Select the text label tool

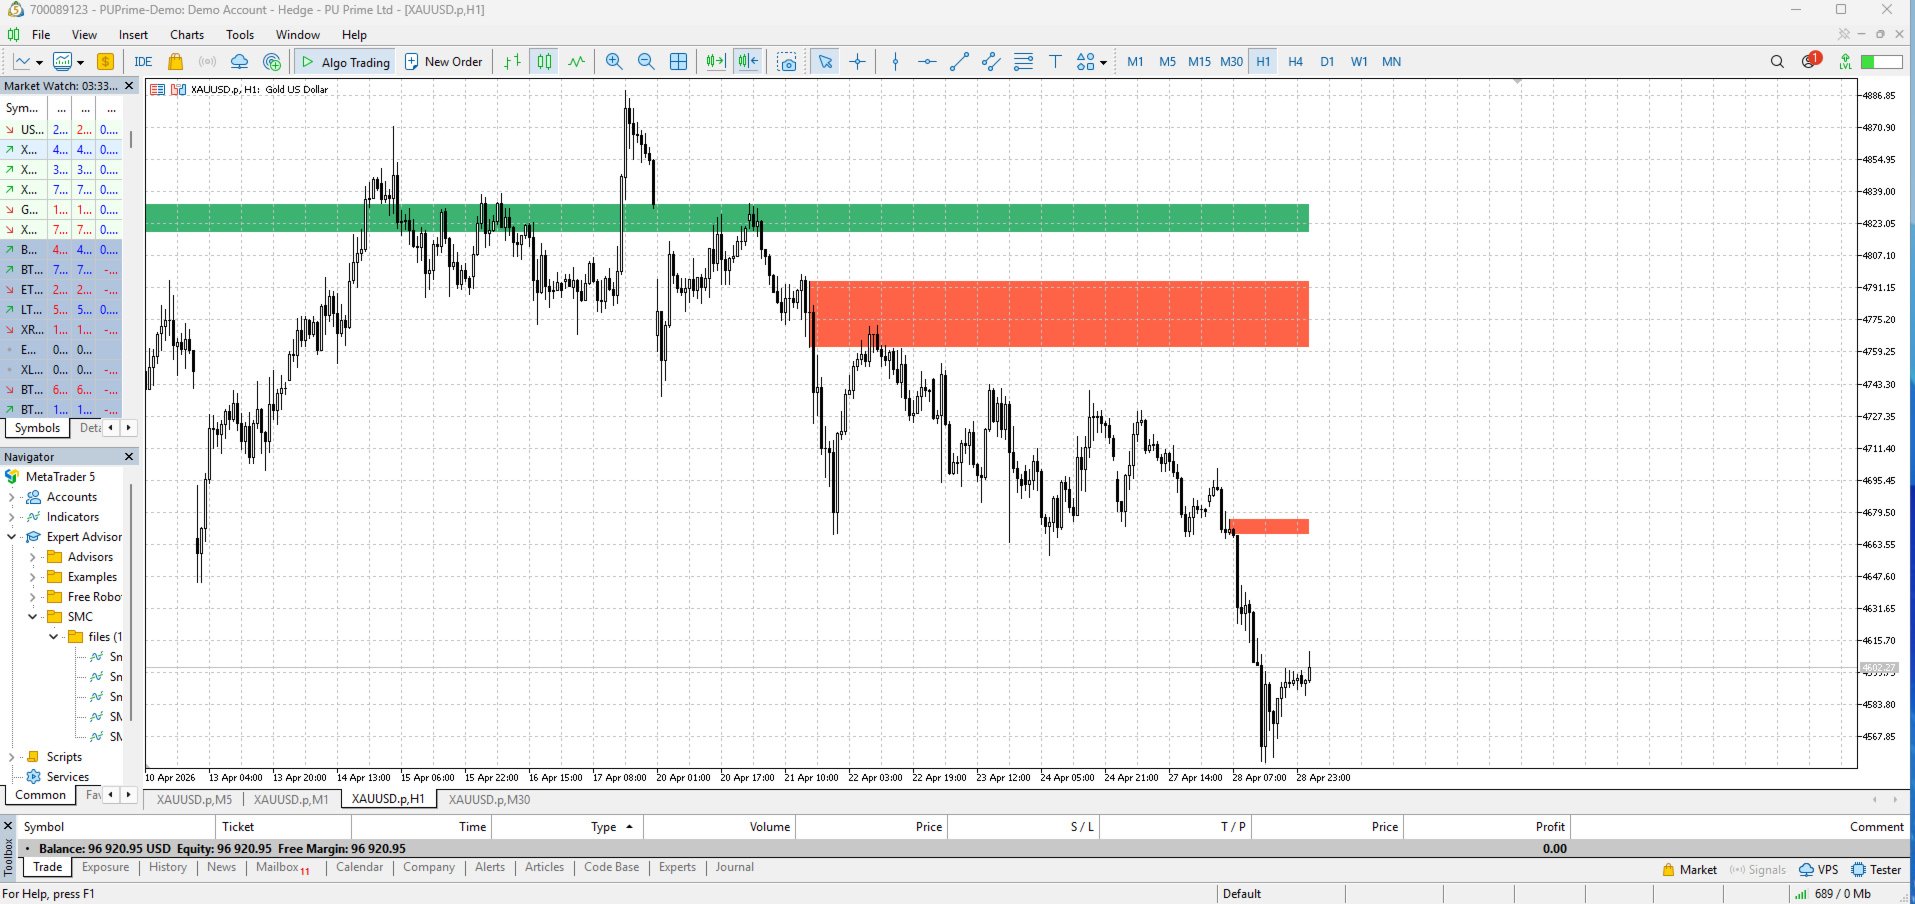pos(1055,62)
